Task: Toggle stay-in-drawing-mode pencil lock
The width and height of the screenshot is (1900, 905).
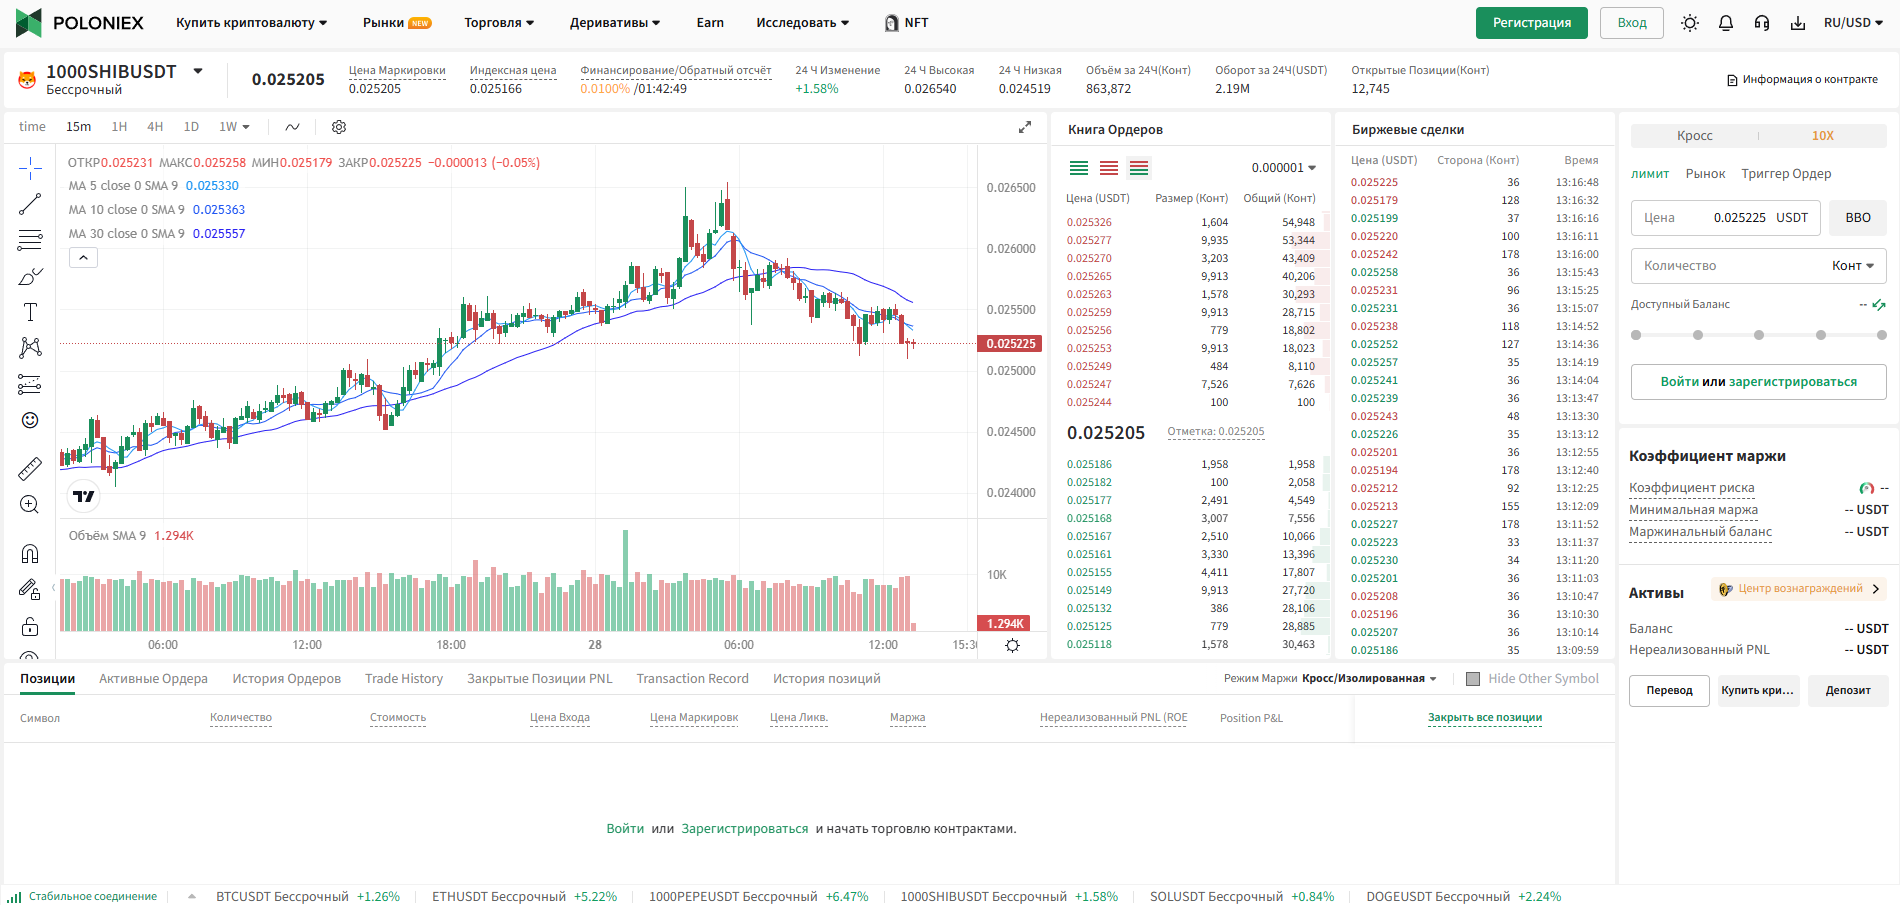Action: [30, 590]
